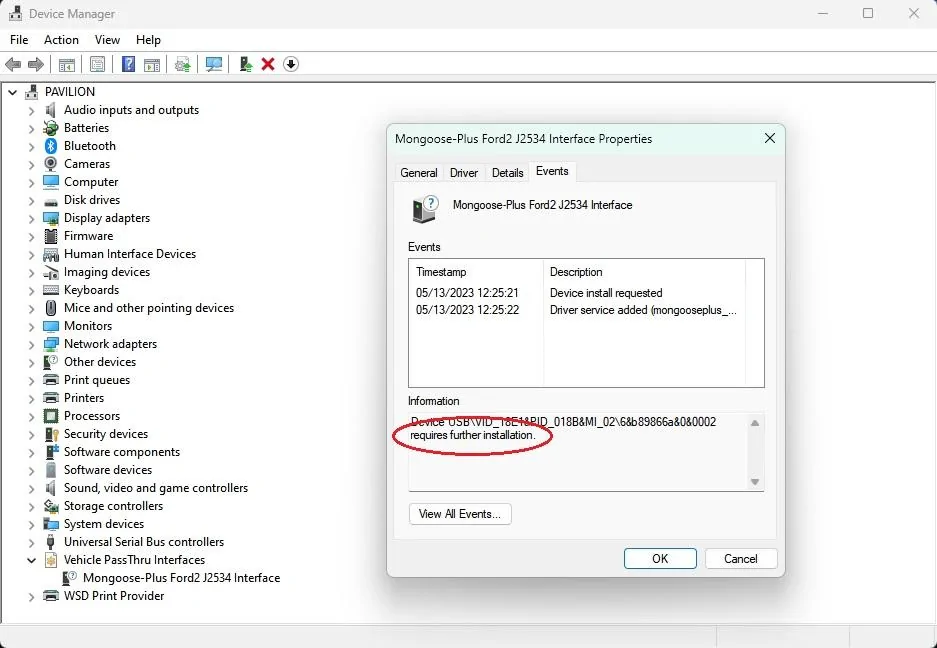Click the Print queues printer icon
Screen dimensions: 937x648
pos(51,380)
